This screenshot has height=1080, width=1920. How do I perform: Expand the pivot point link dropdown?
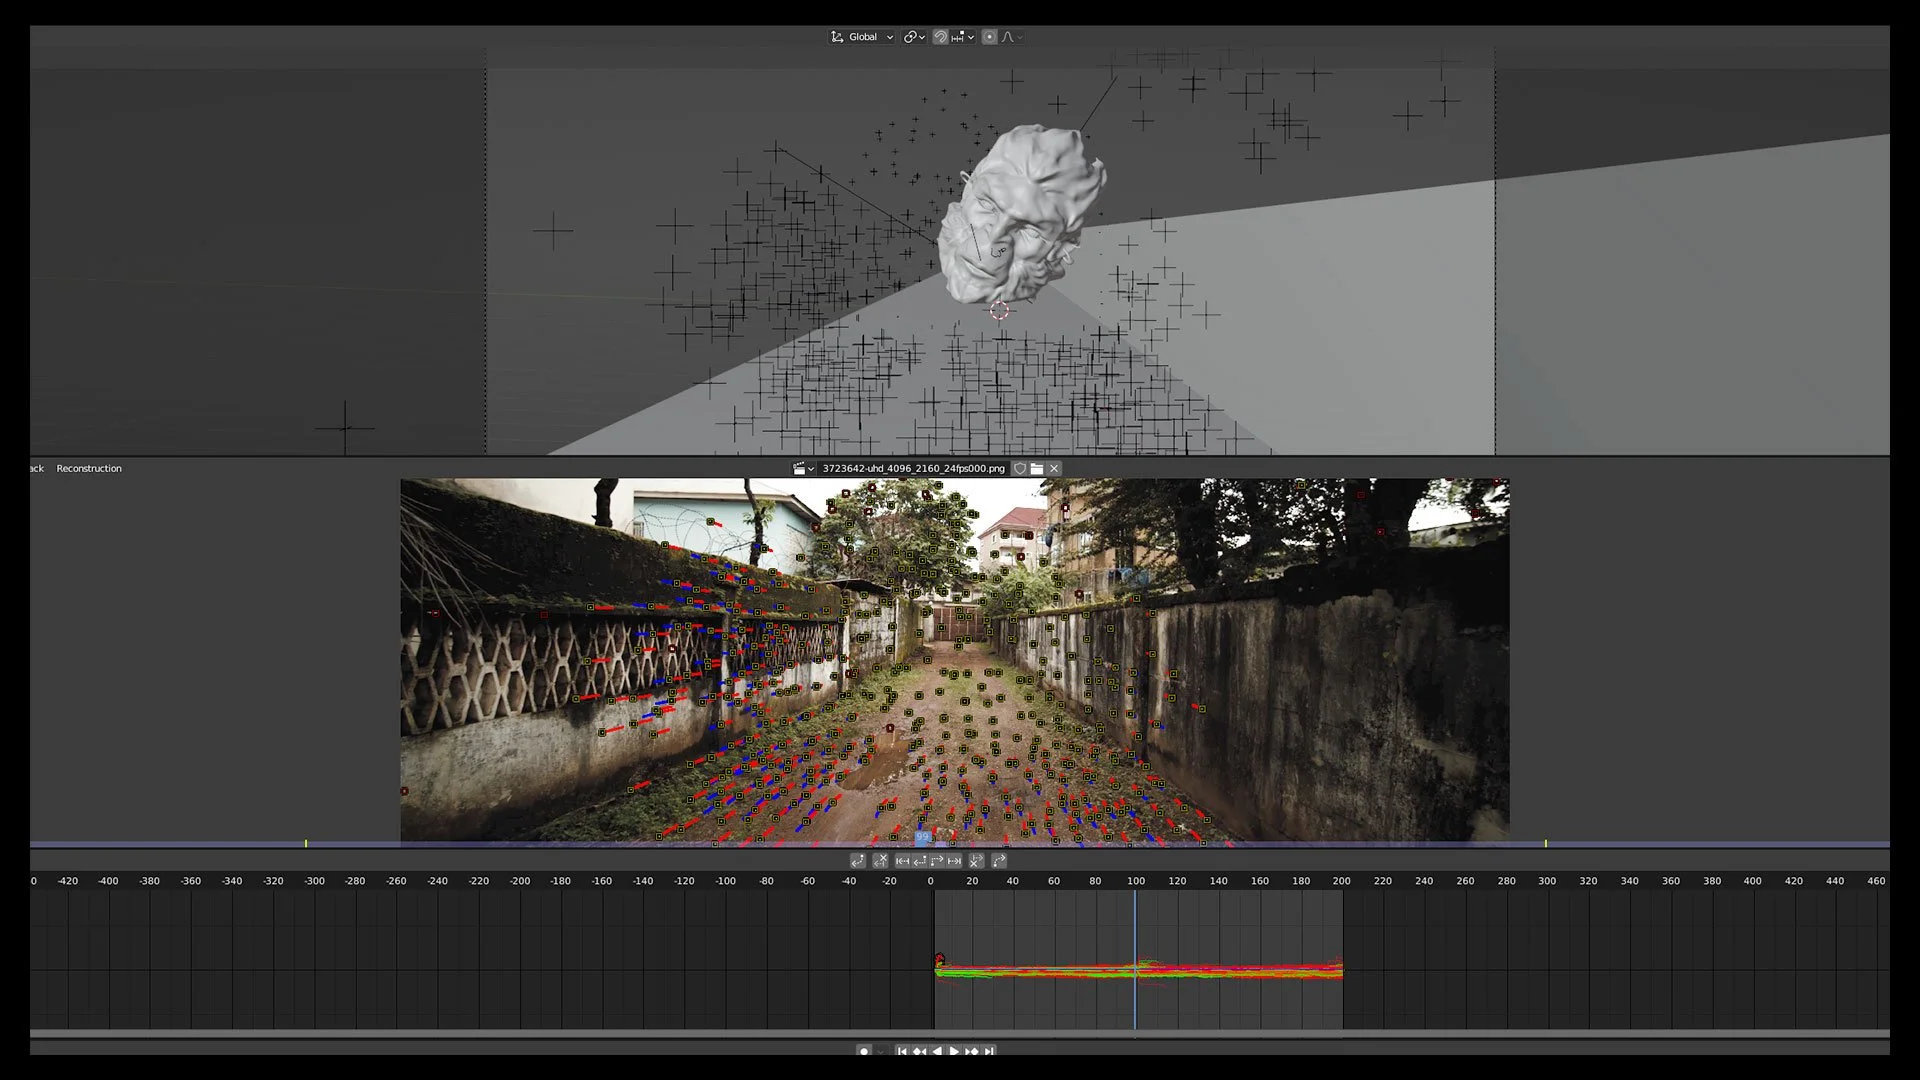[x=914, y=37]
